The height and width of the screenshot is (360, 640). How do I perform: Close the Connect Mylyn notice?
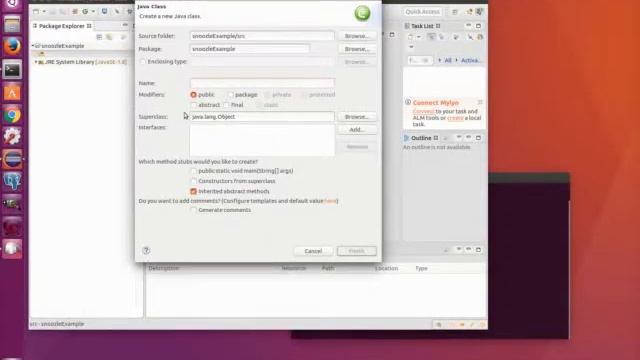pos(480,102)
